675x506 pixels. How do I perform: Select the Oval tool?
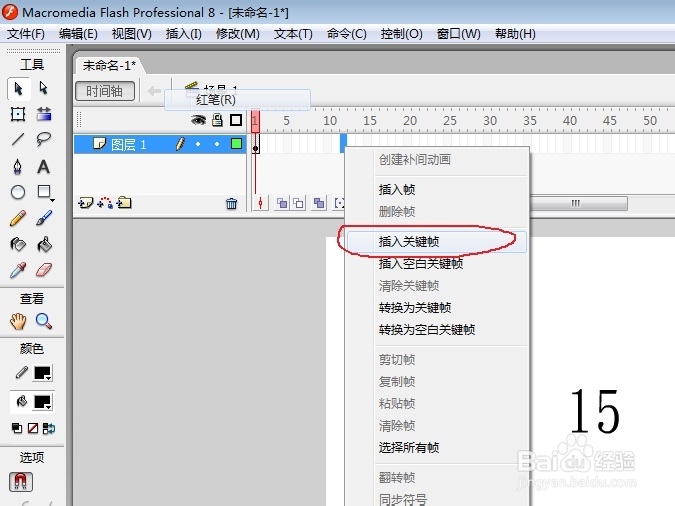(x=18, y=192)
